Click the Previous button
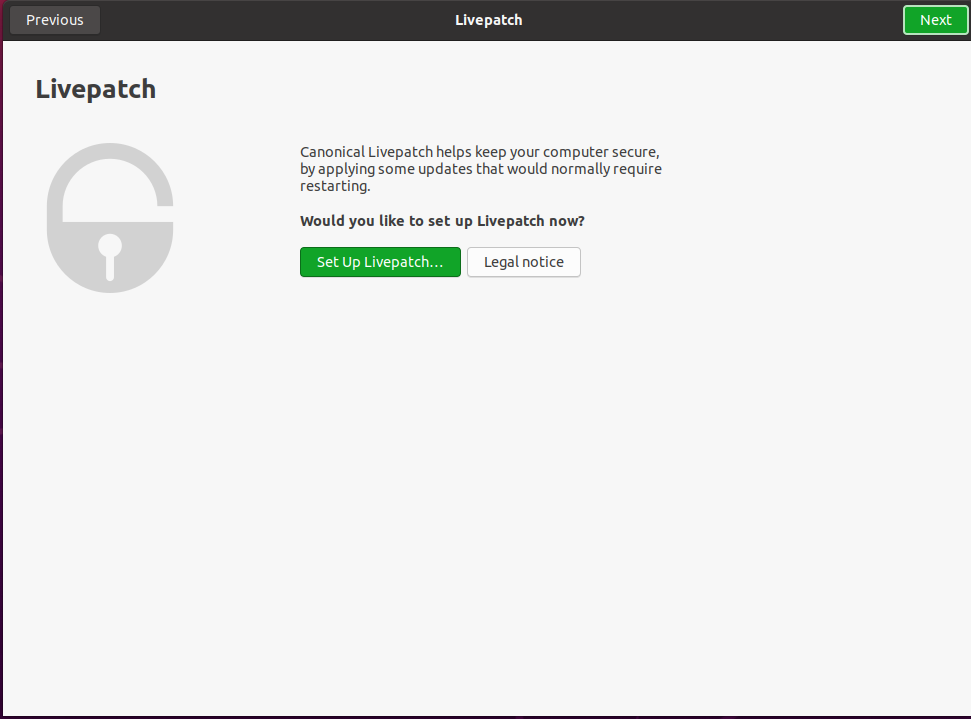This screenshot has width=971, height=719. pos(54,20)
